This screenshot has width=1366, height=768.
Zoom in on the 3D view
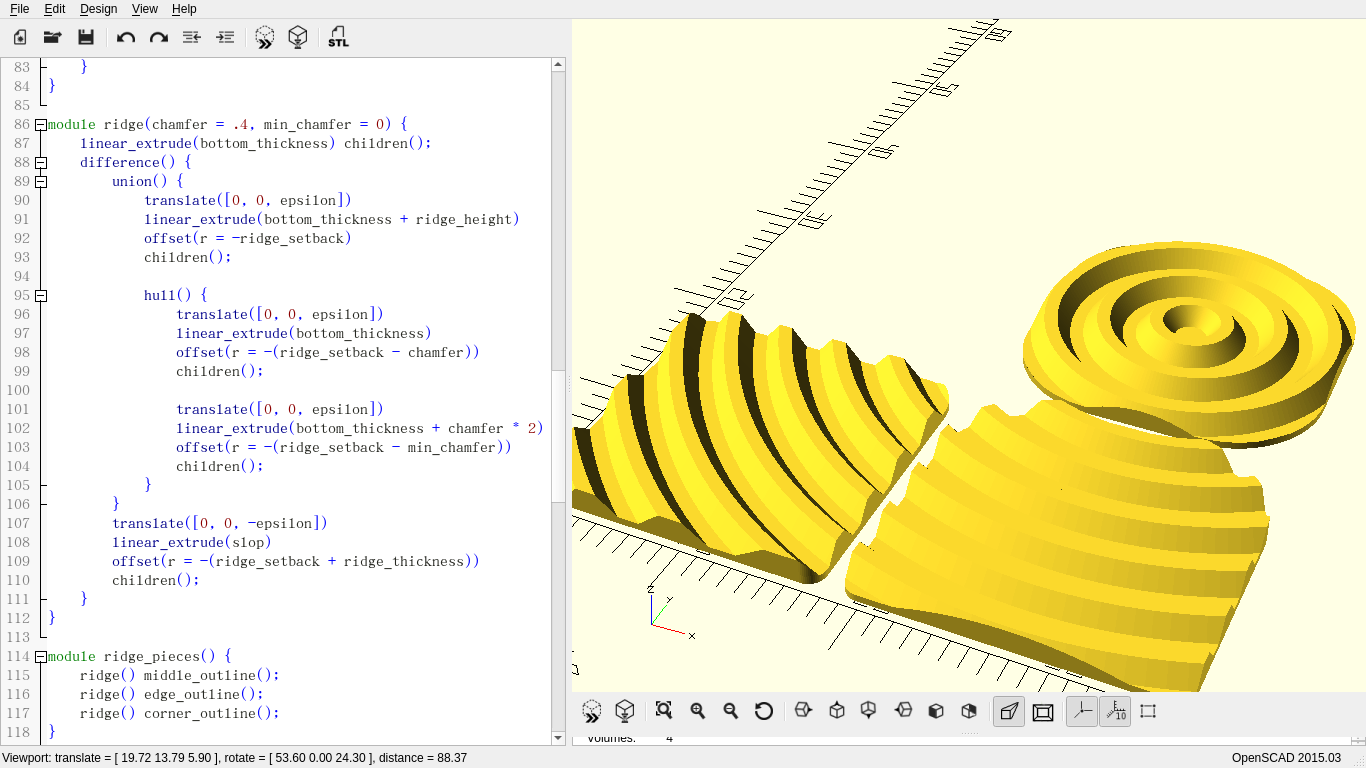click(x=698, y=711)
